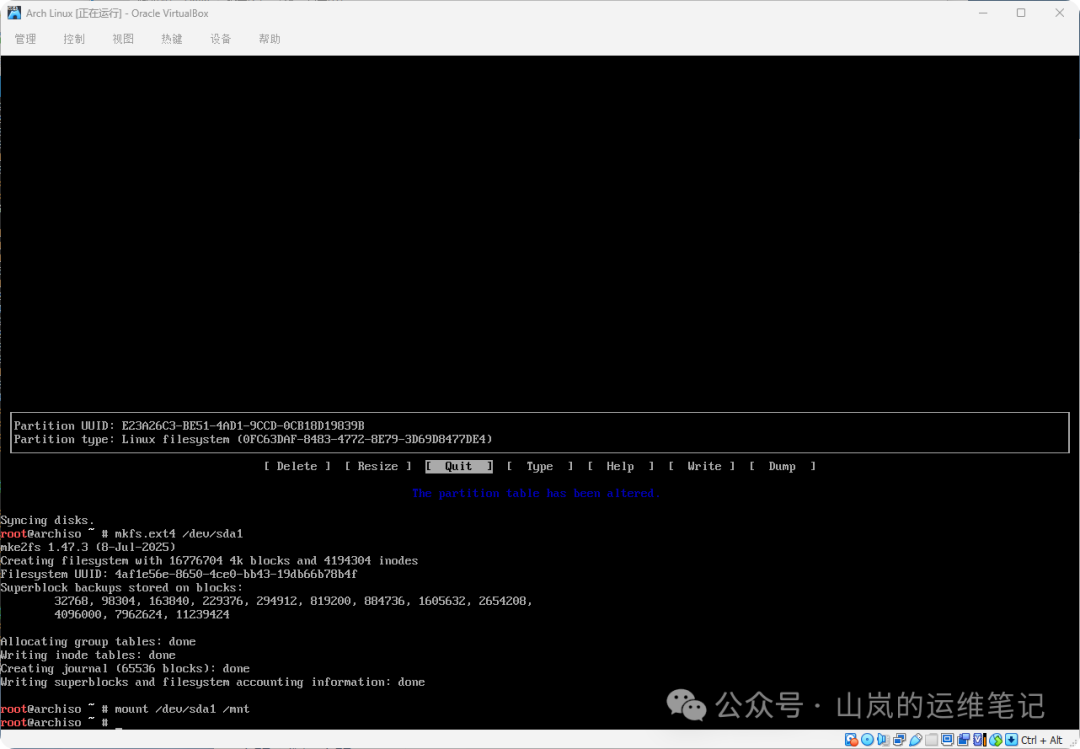Click the Partition type Linux filesystem line
Image resolution: width=1080 pixels, height=749 pixels.
tap(253, 440)
